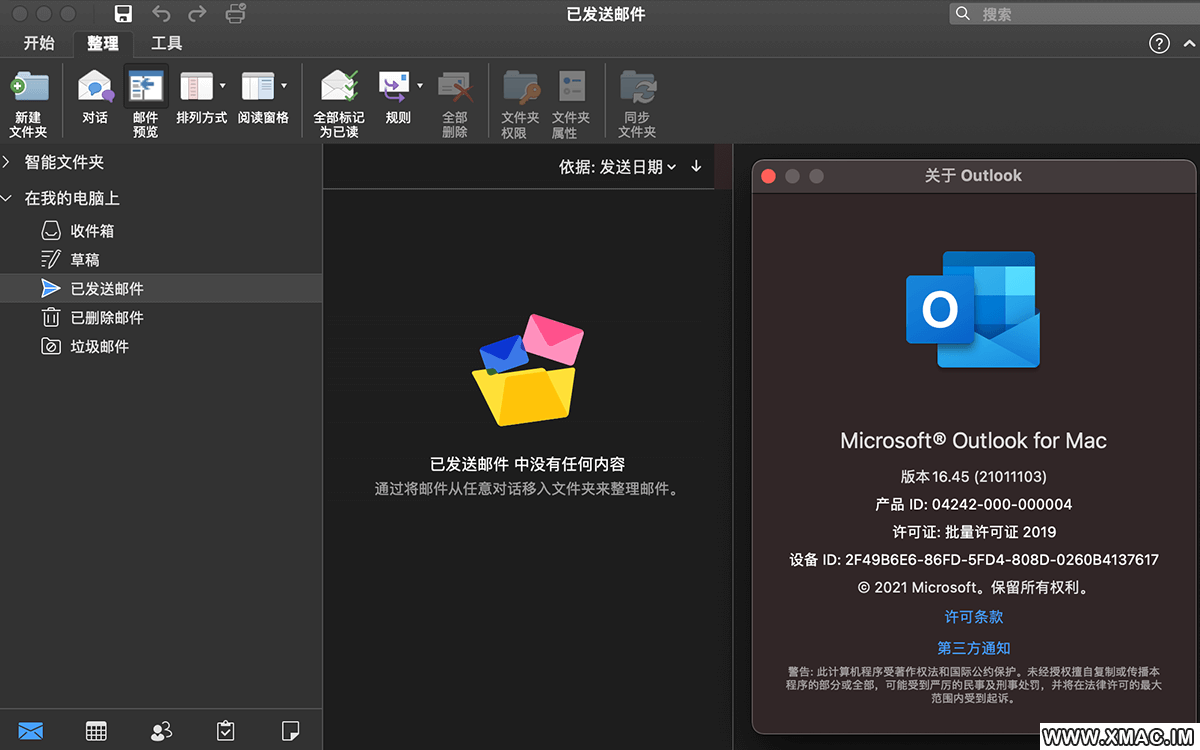Click the New Folder (新建文件夹) icon

point(29,88)
